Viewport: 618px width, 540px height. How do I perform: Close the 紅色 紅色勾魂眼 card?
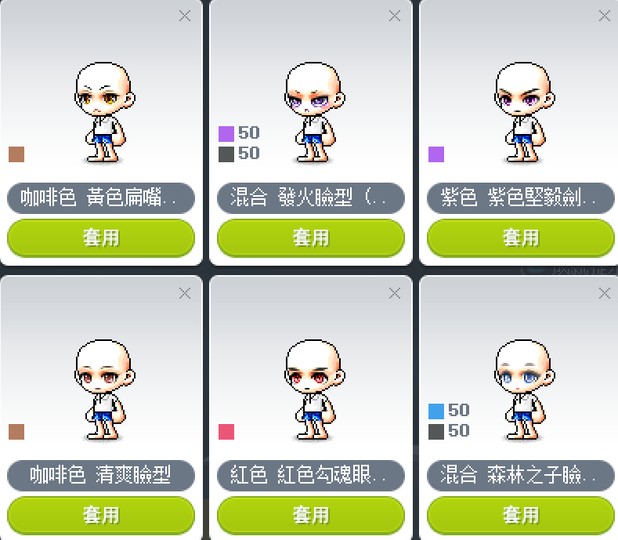click(394, 293)
